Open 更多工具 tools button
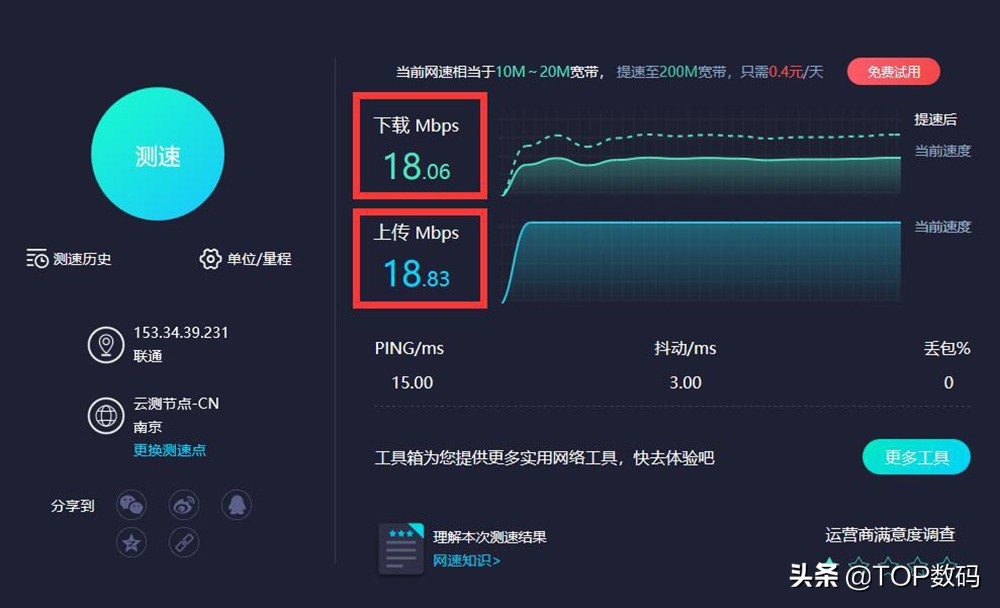This screenshot has width=1000, height=608. [916, 456]
